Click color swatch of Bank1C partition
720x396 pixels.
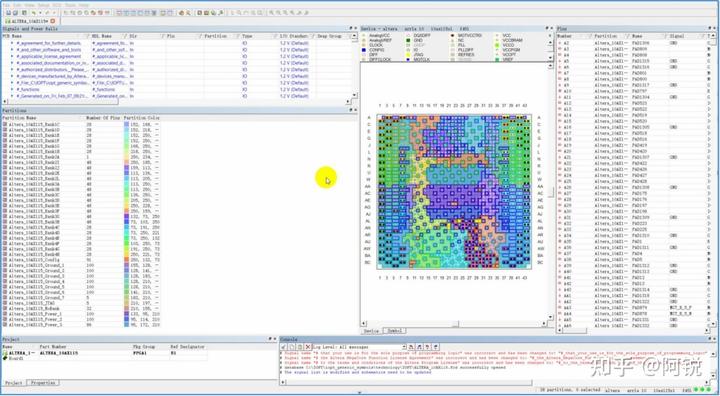click(127, 124)
